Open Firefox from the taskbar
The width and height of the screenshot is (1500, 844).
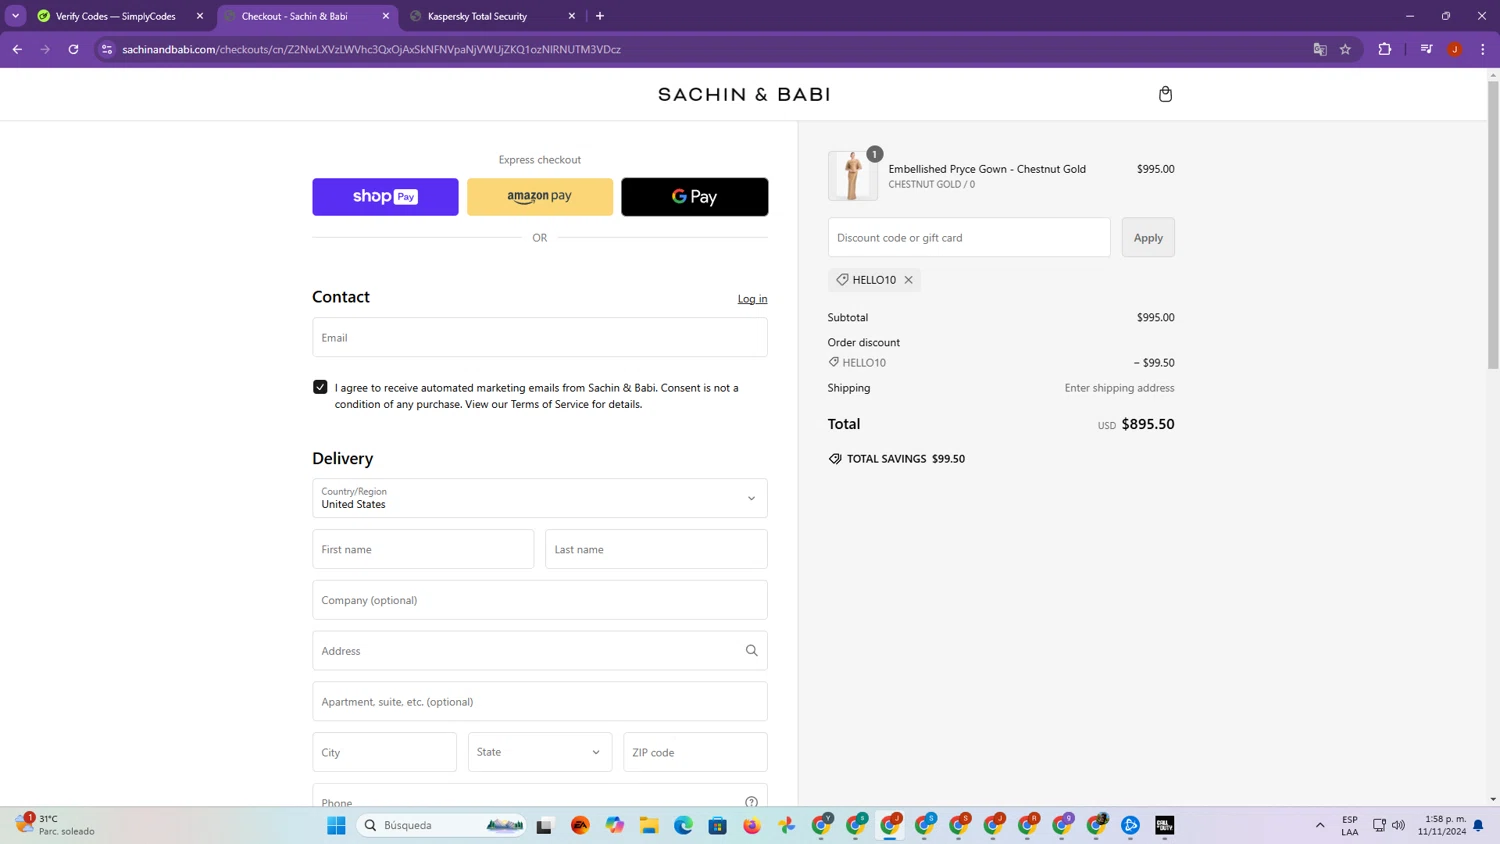[x=752, y=825]
